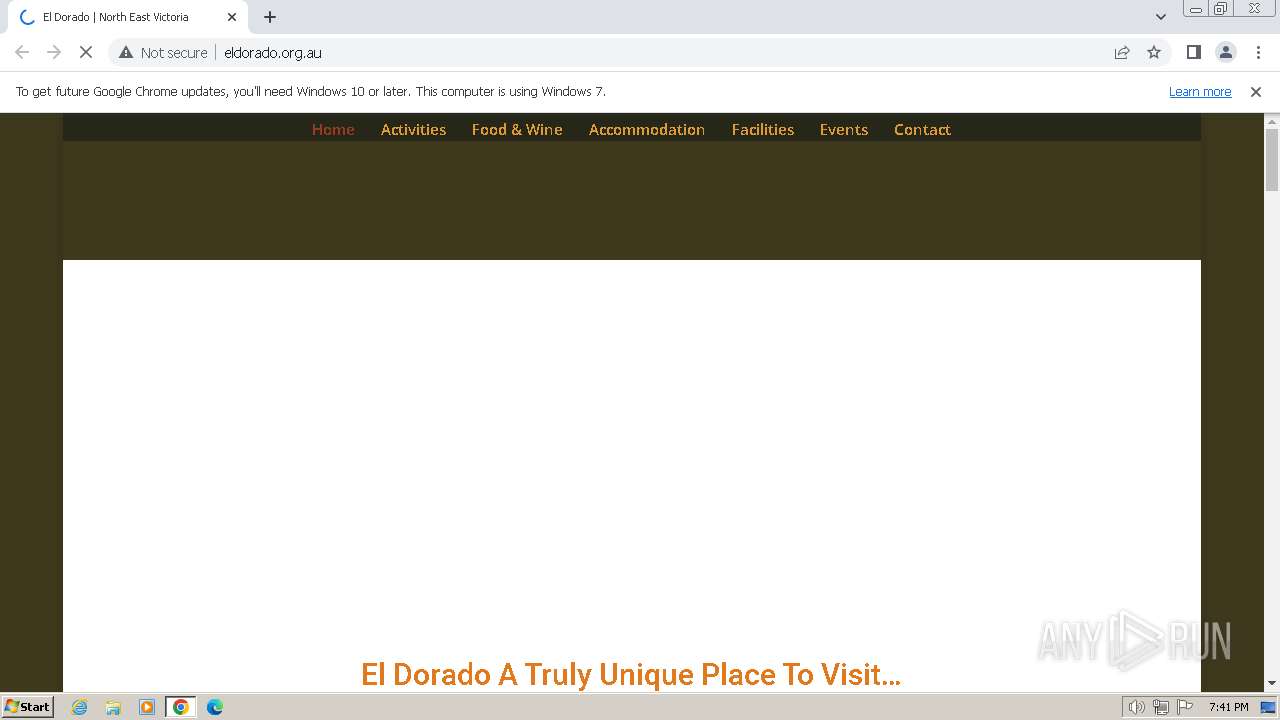This screenshot has height=720, width=1280.
Task: Open Food & Wine menu item
Action: [x=517, y=129]
